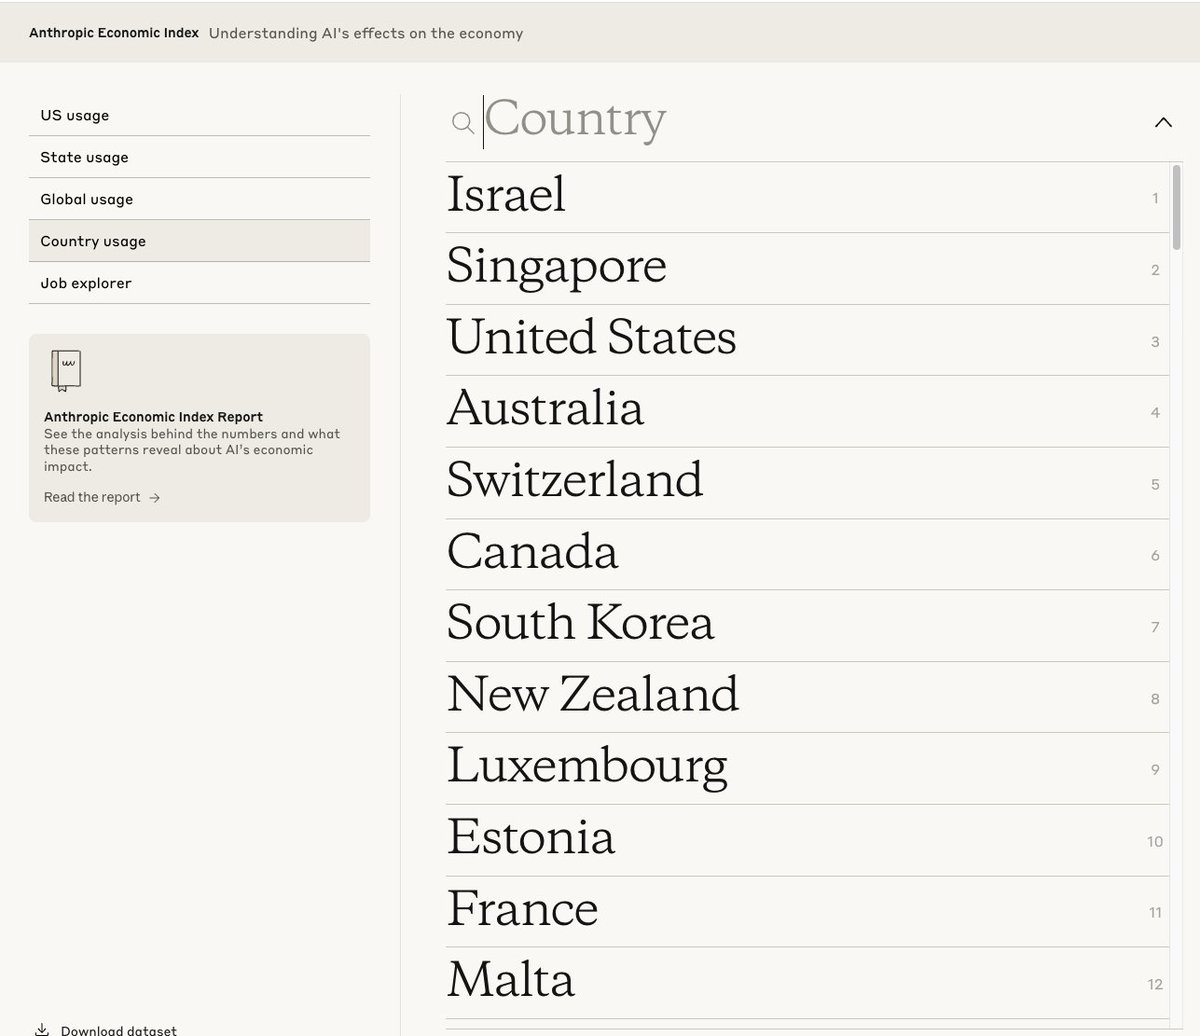Click the Anthropic Economic Index Report heading
Image resolution: width=1200 pixels, height=1036 pixels.
[x=153, y=417]
